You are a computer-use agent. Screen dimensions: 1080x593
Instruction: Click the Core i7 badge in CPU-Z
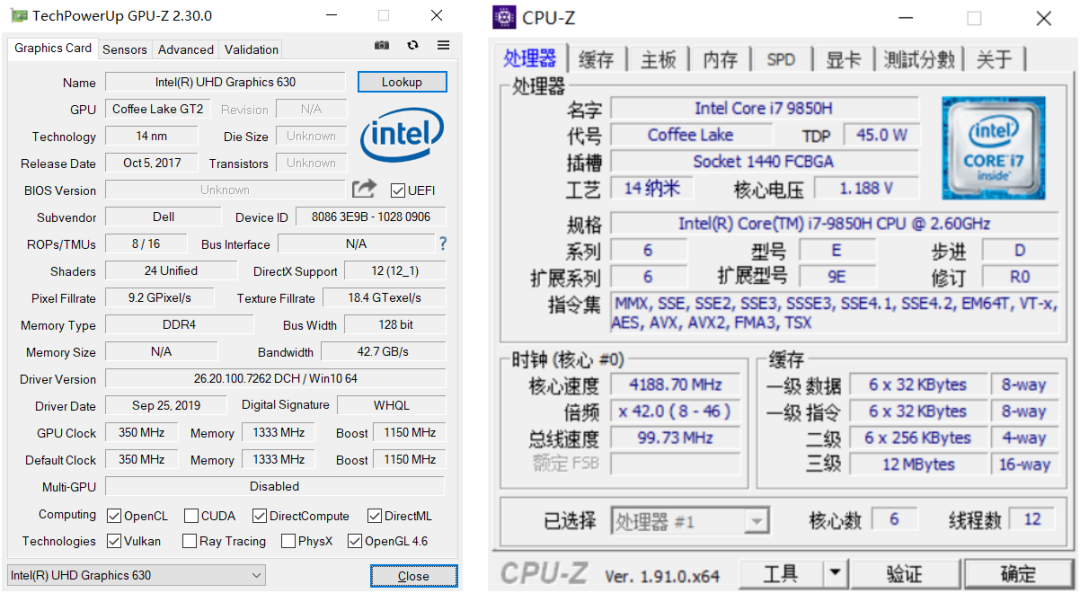993,148
